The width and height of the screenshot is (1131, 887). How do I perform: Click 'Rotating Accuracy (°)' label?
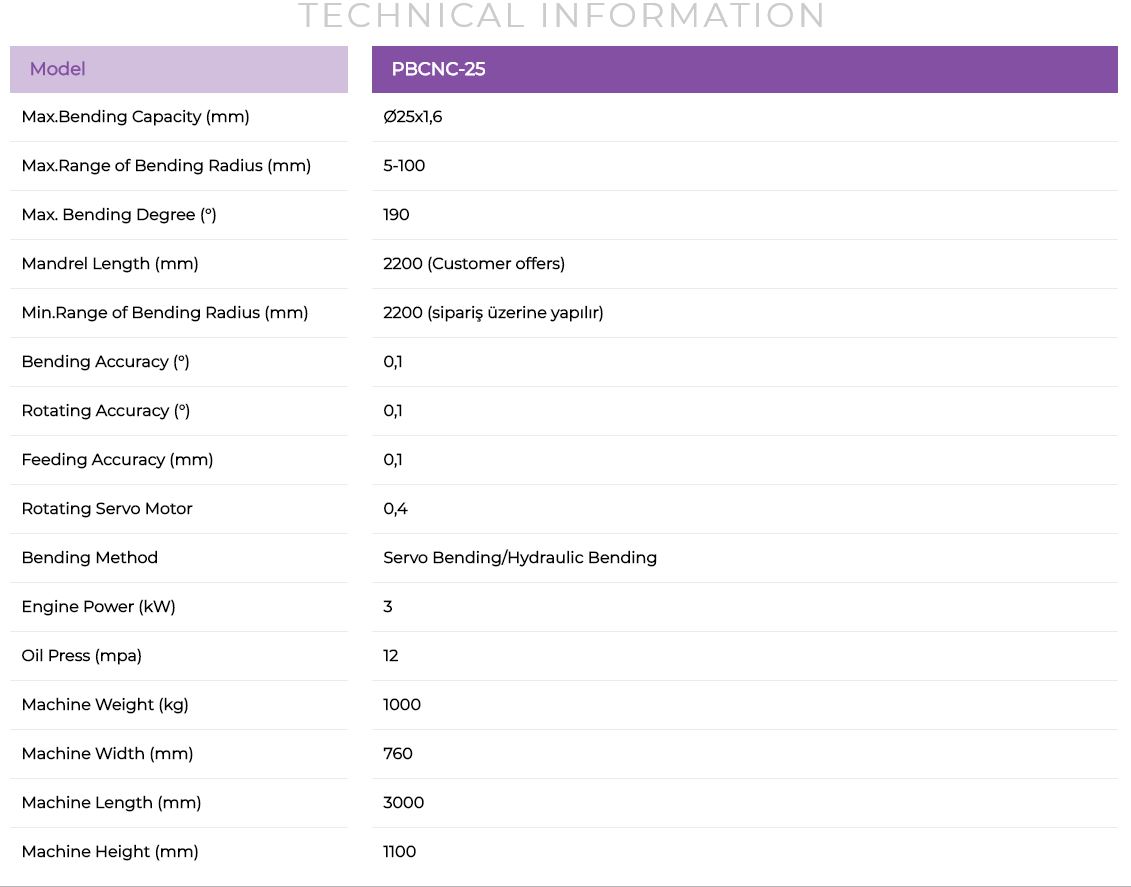[105, 411]
